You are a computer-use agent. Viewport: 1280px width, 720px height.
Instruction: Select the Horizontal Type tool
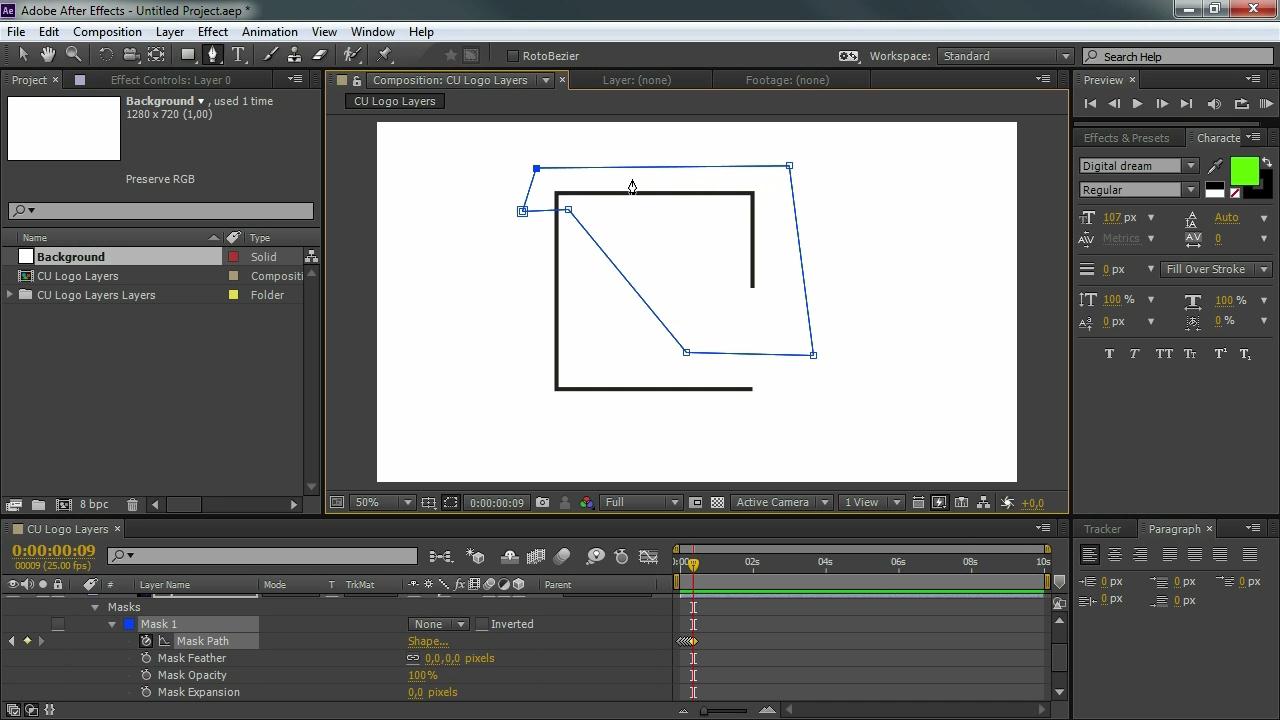click(239, 55)
